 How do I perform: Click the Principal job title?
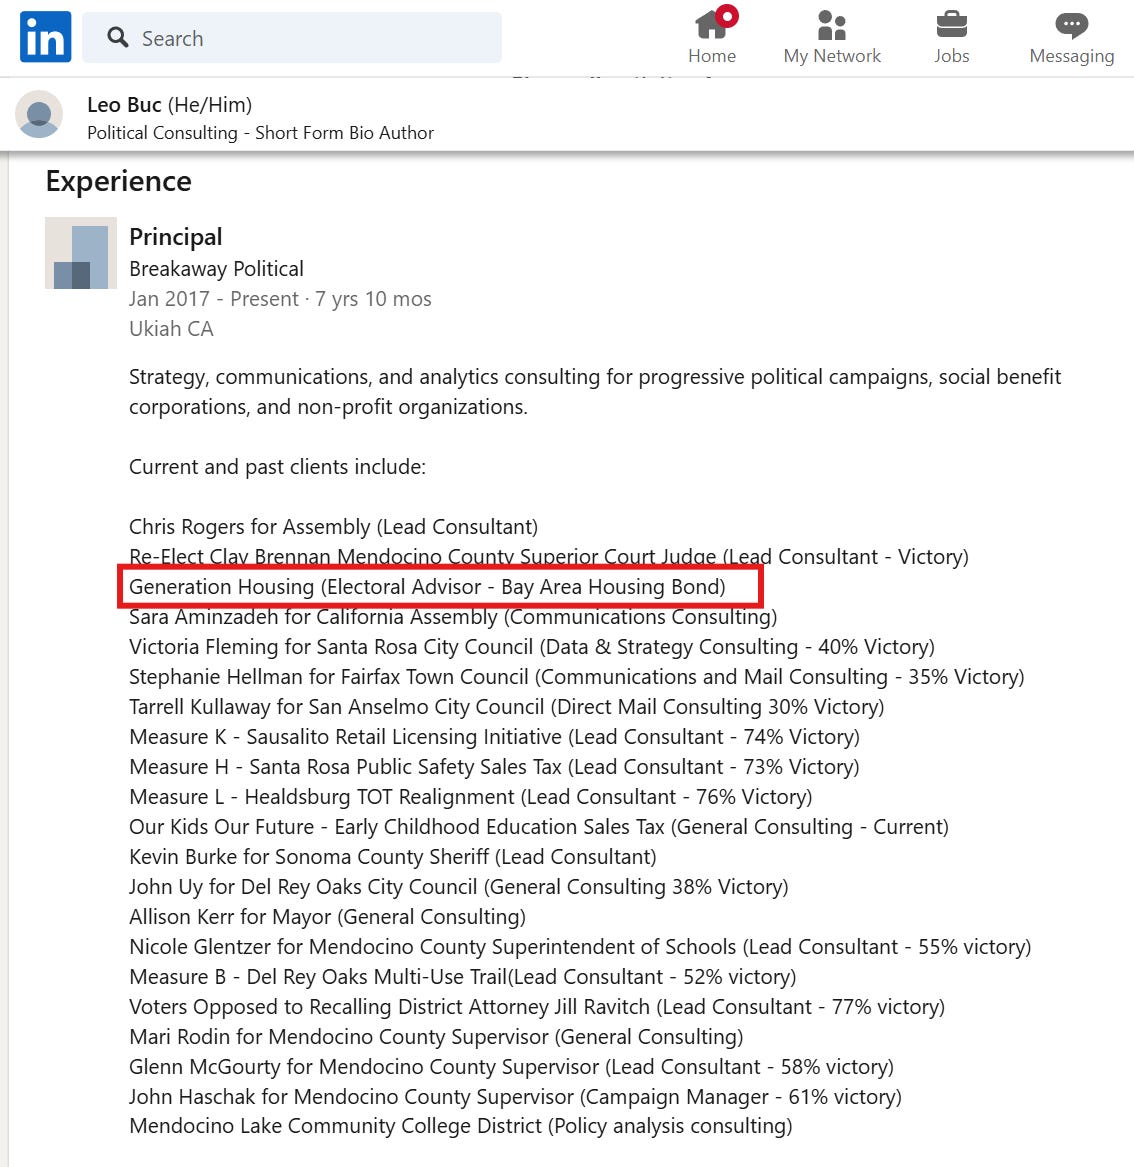[x=176, y=237]
